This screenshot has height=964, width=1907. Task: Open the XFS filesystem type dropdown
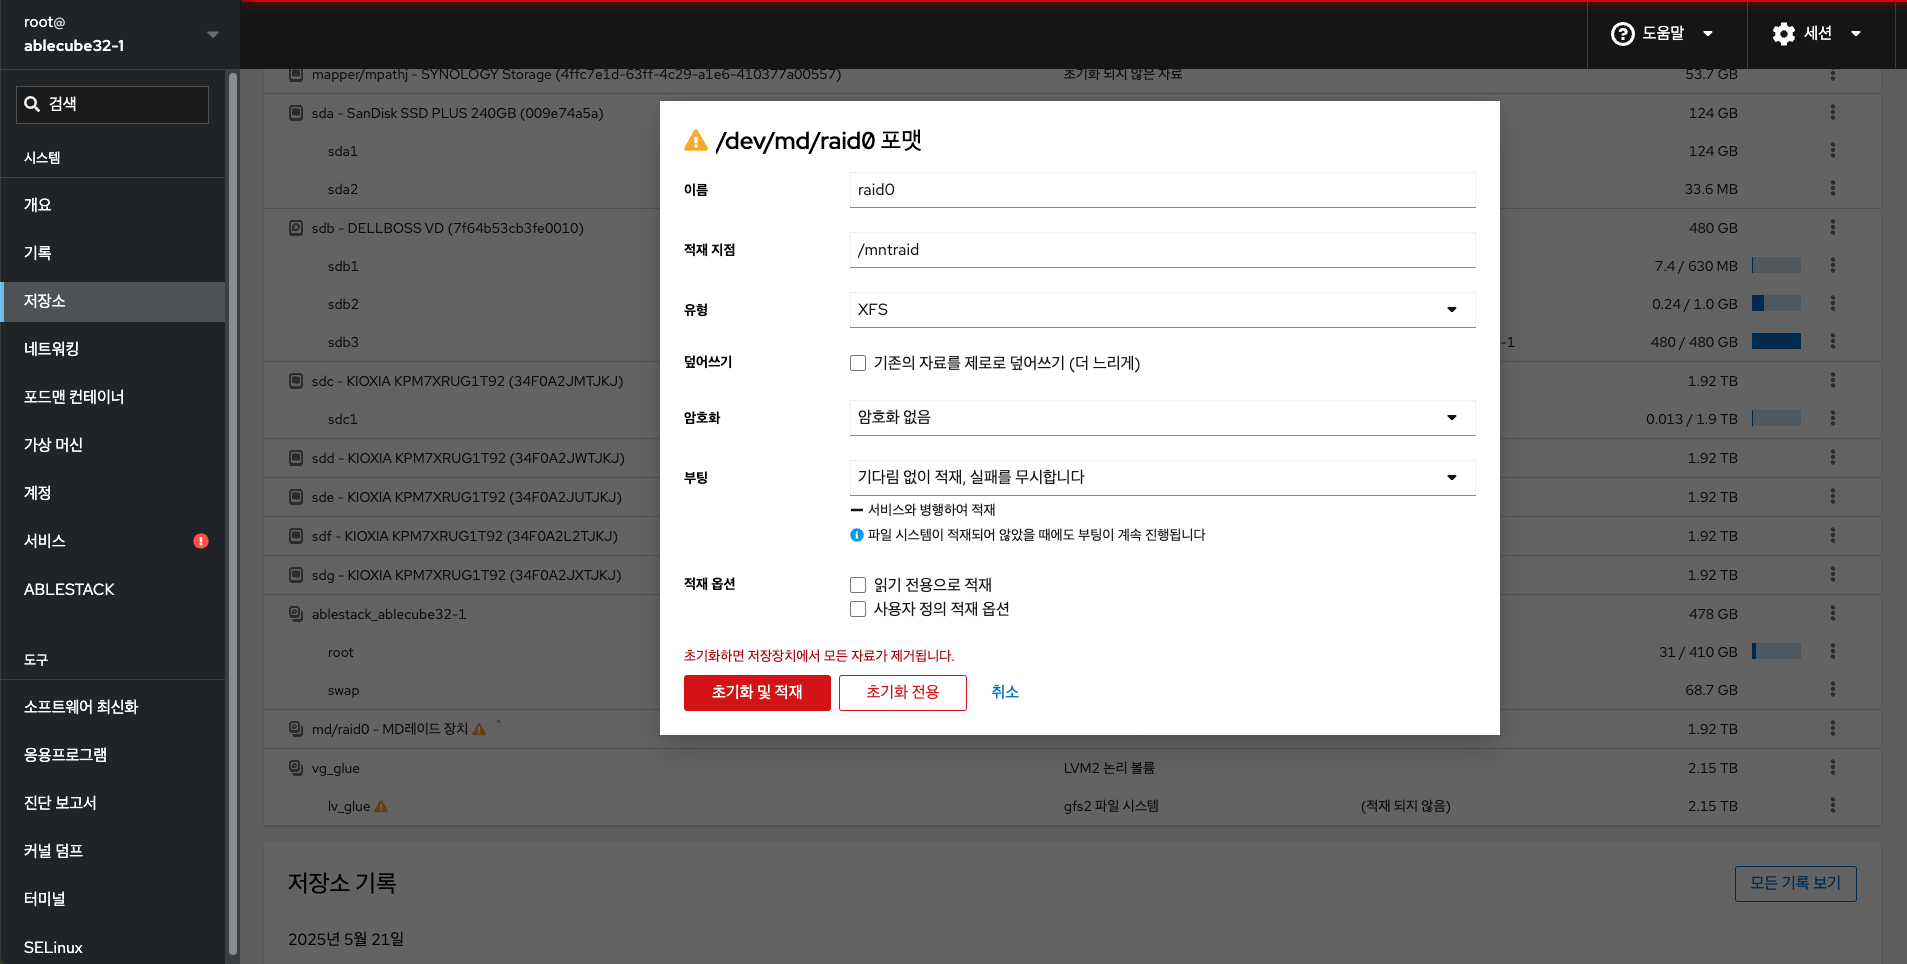[1161, 310]
